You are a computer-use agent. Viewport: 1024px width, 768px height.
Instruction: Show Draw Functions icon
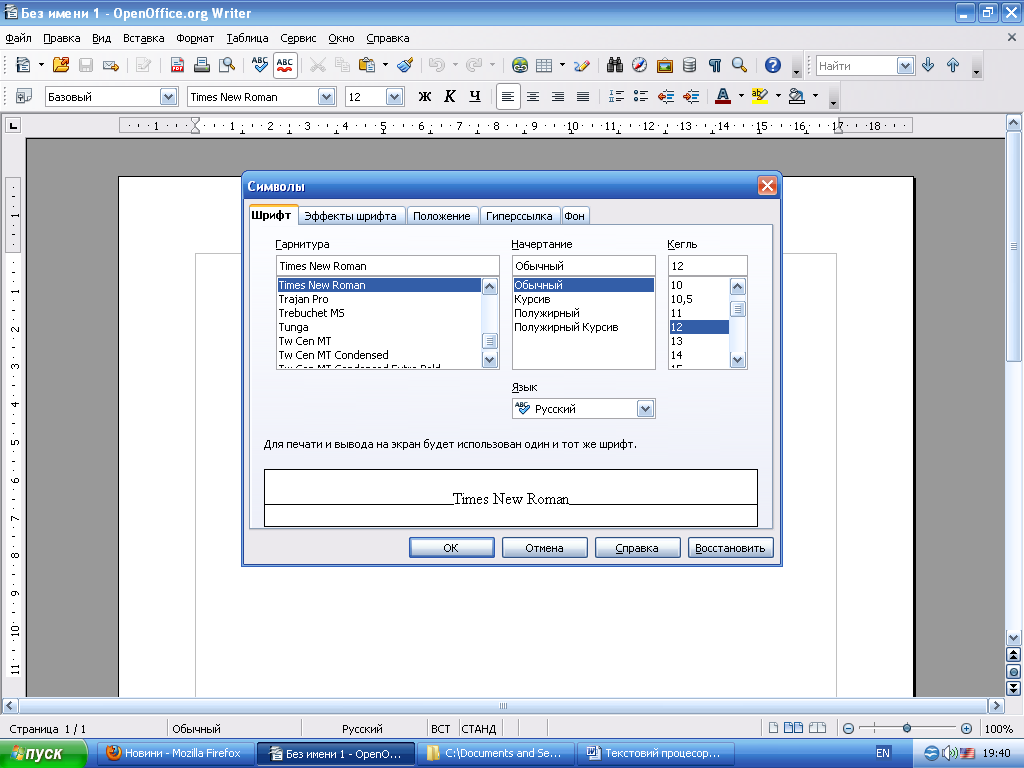(581, 65)
